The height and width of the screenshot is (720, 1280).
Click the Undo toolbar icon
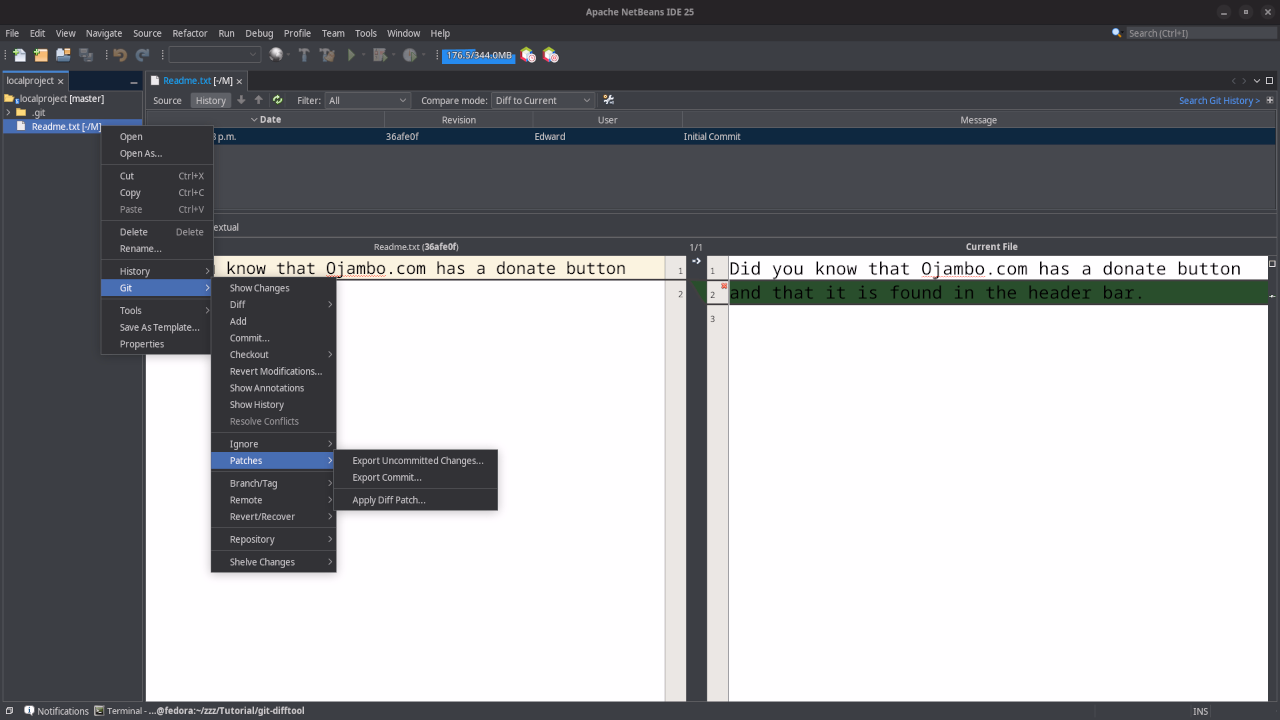120,55
